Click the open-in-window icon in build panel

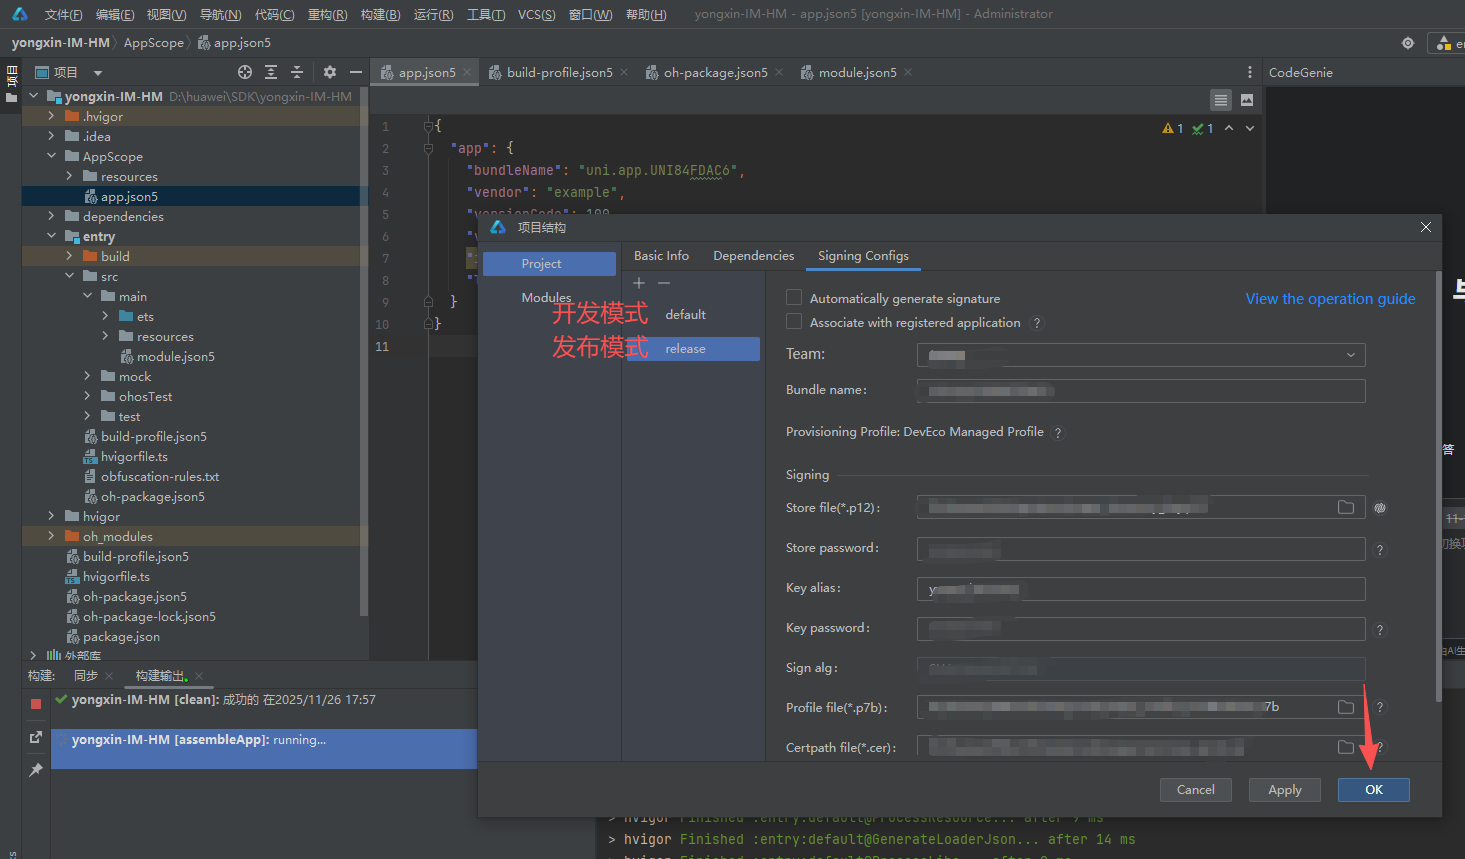coord(36,737)
